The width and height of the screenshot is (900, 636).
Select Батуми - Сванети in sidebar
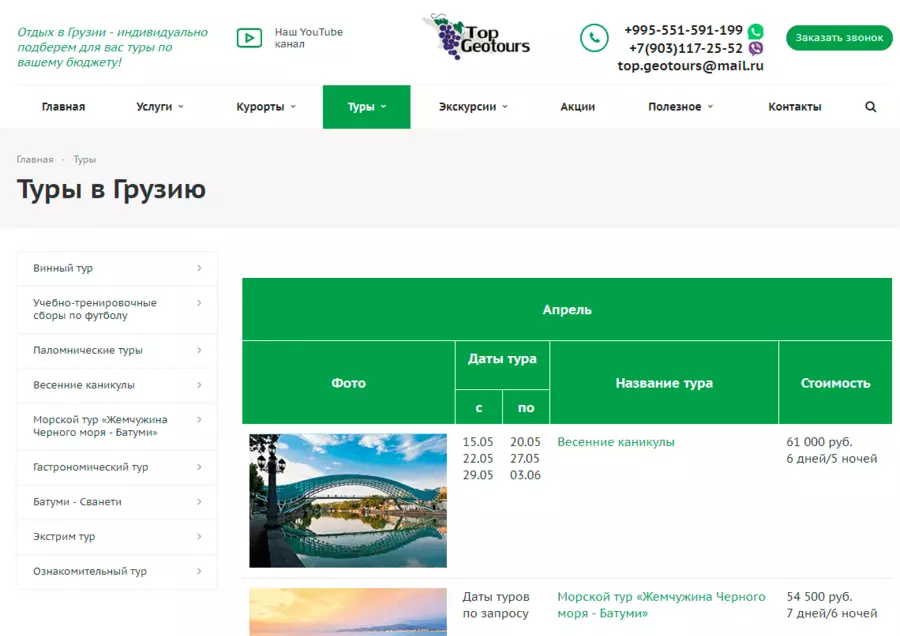click(117, 502)
